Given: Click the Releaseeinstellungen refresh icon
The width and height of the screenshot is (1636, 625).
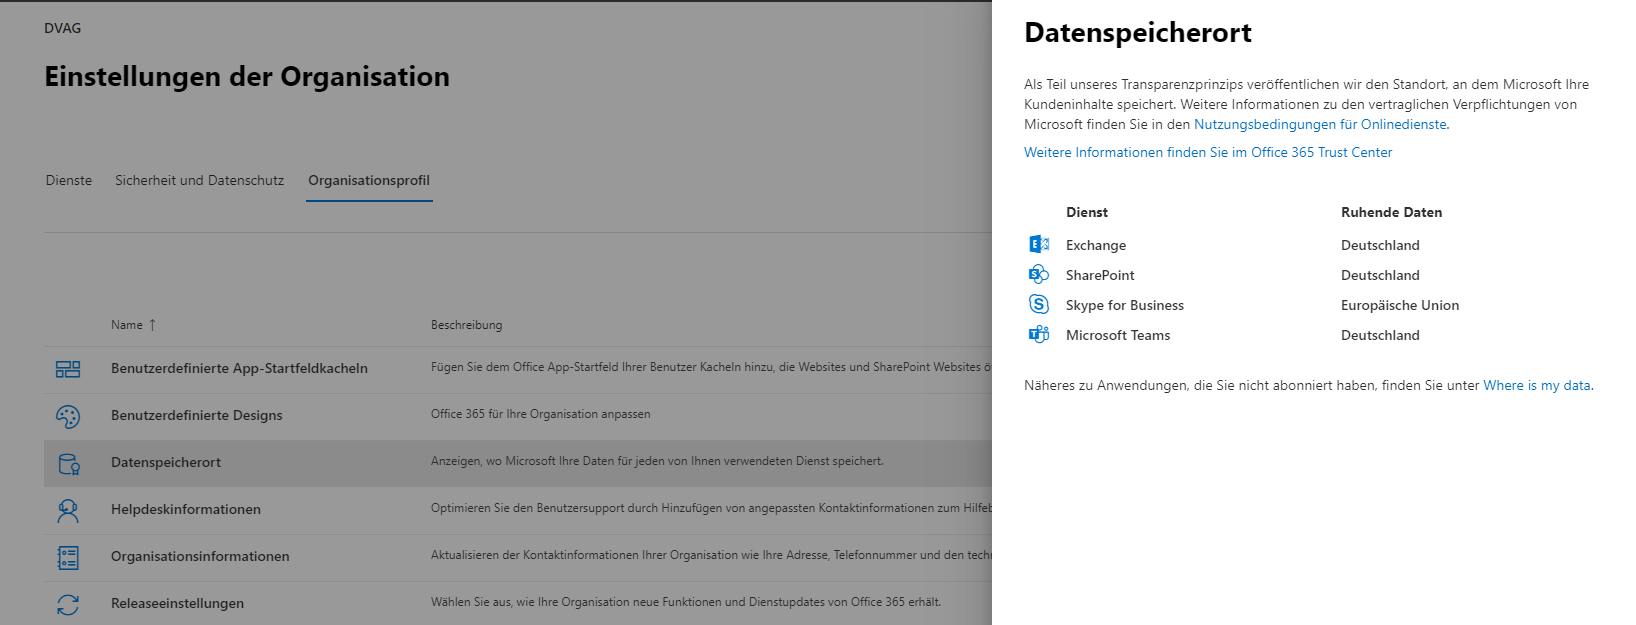Looking at the screenshot, I should [x=68, y=604].
